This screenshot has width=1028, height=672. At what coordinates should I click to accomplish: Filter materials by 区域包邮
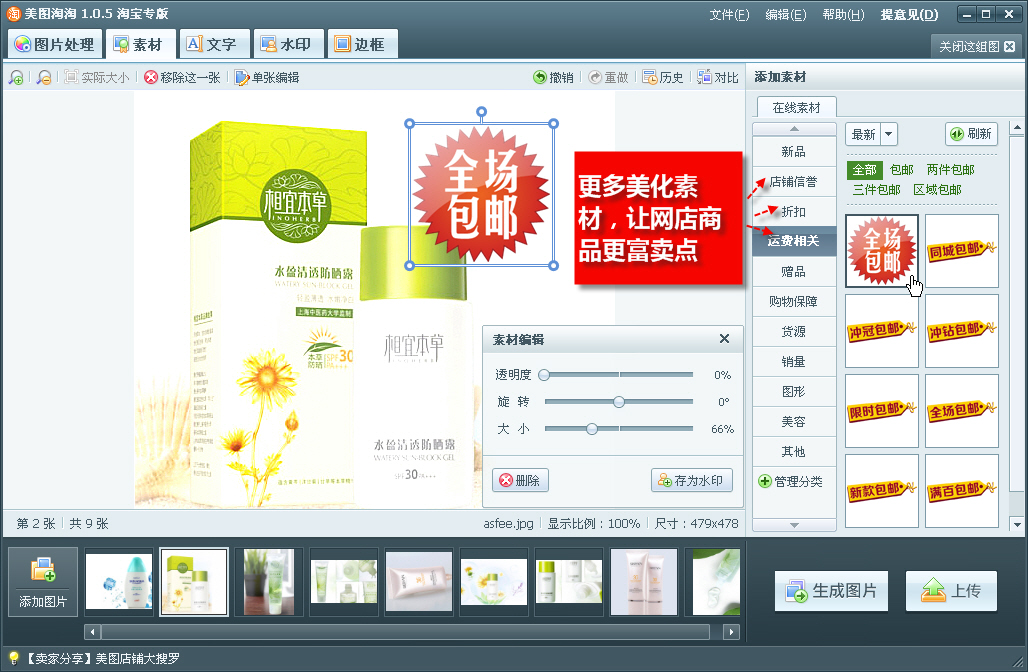(x=937, y=189)
